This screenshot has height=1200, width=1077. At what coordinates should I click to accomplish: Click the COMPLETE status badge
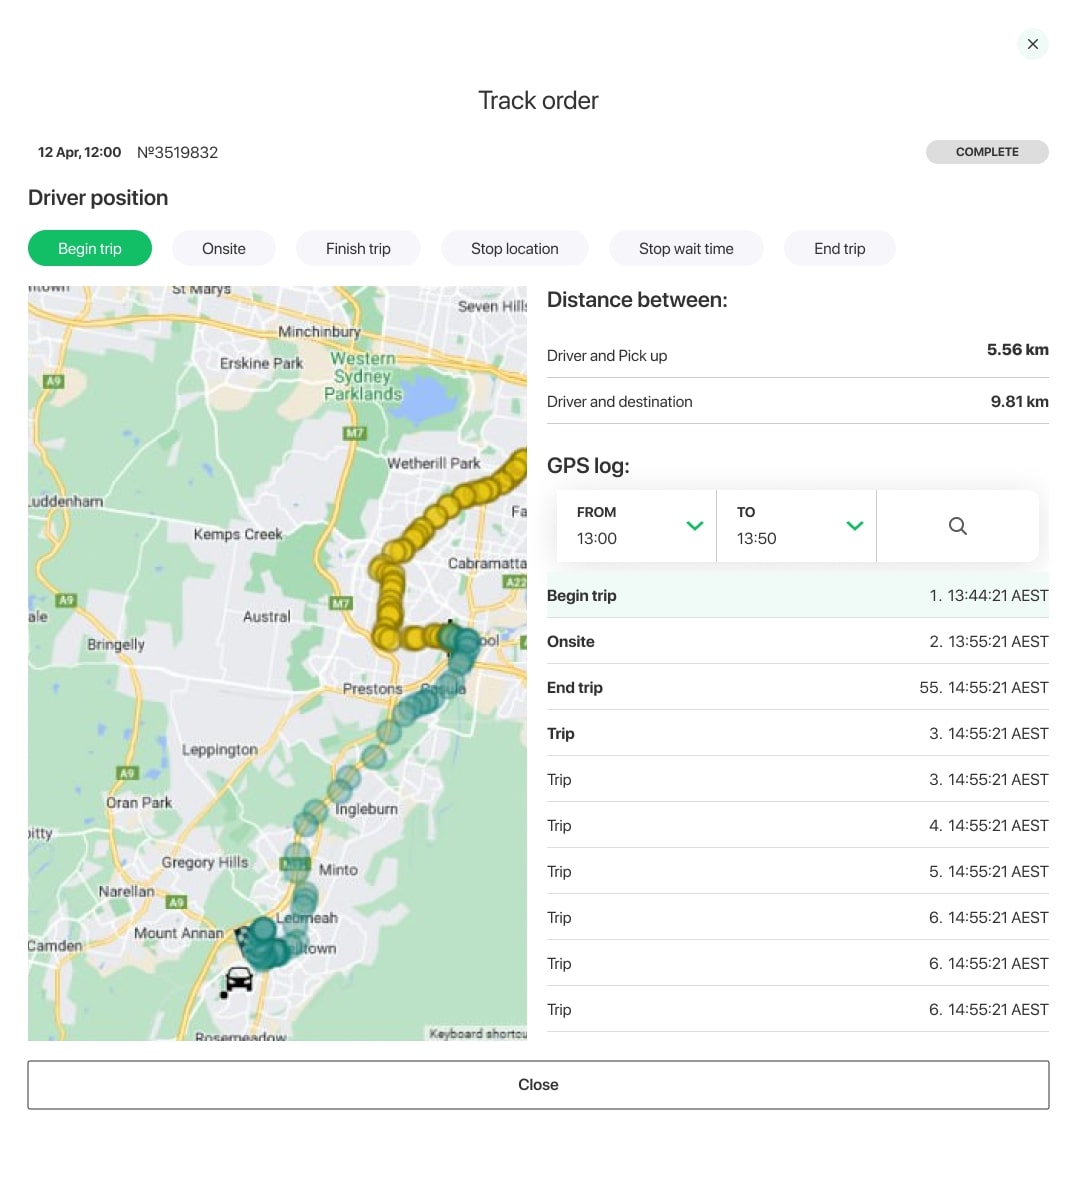[x=986, y=152]
